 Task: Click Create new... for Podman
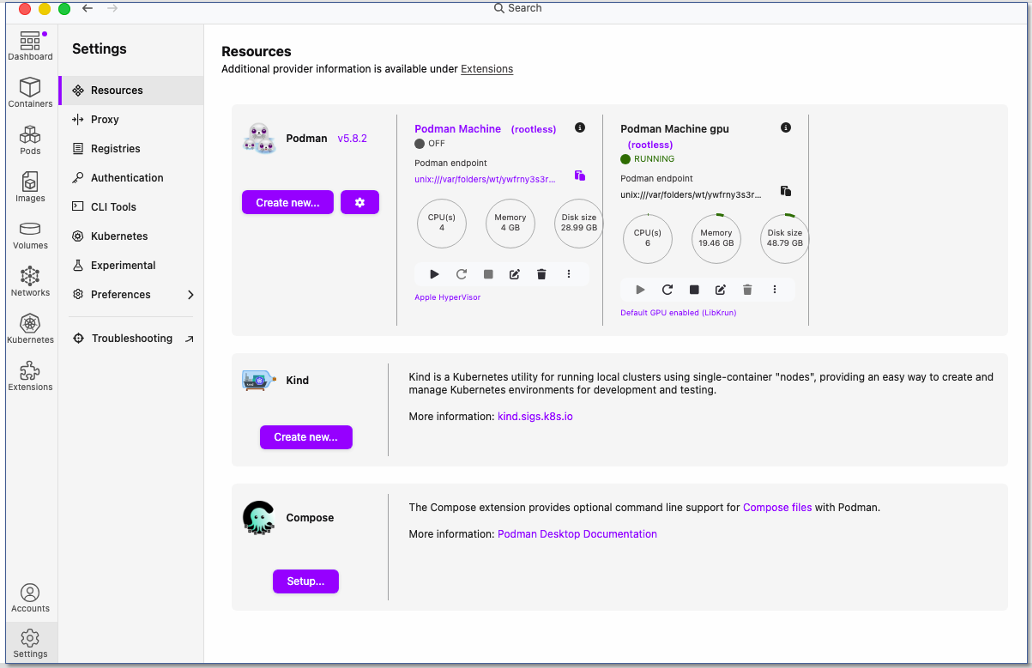288,203
